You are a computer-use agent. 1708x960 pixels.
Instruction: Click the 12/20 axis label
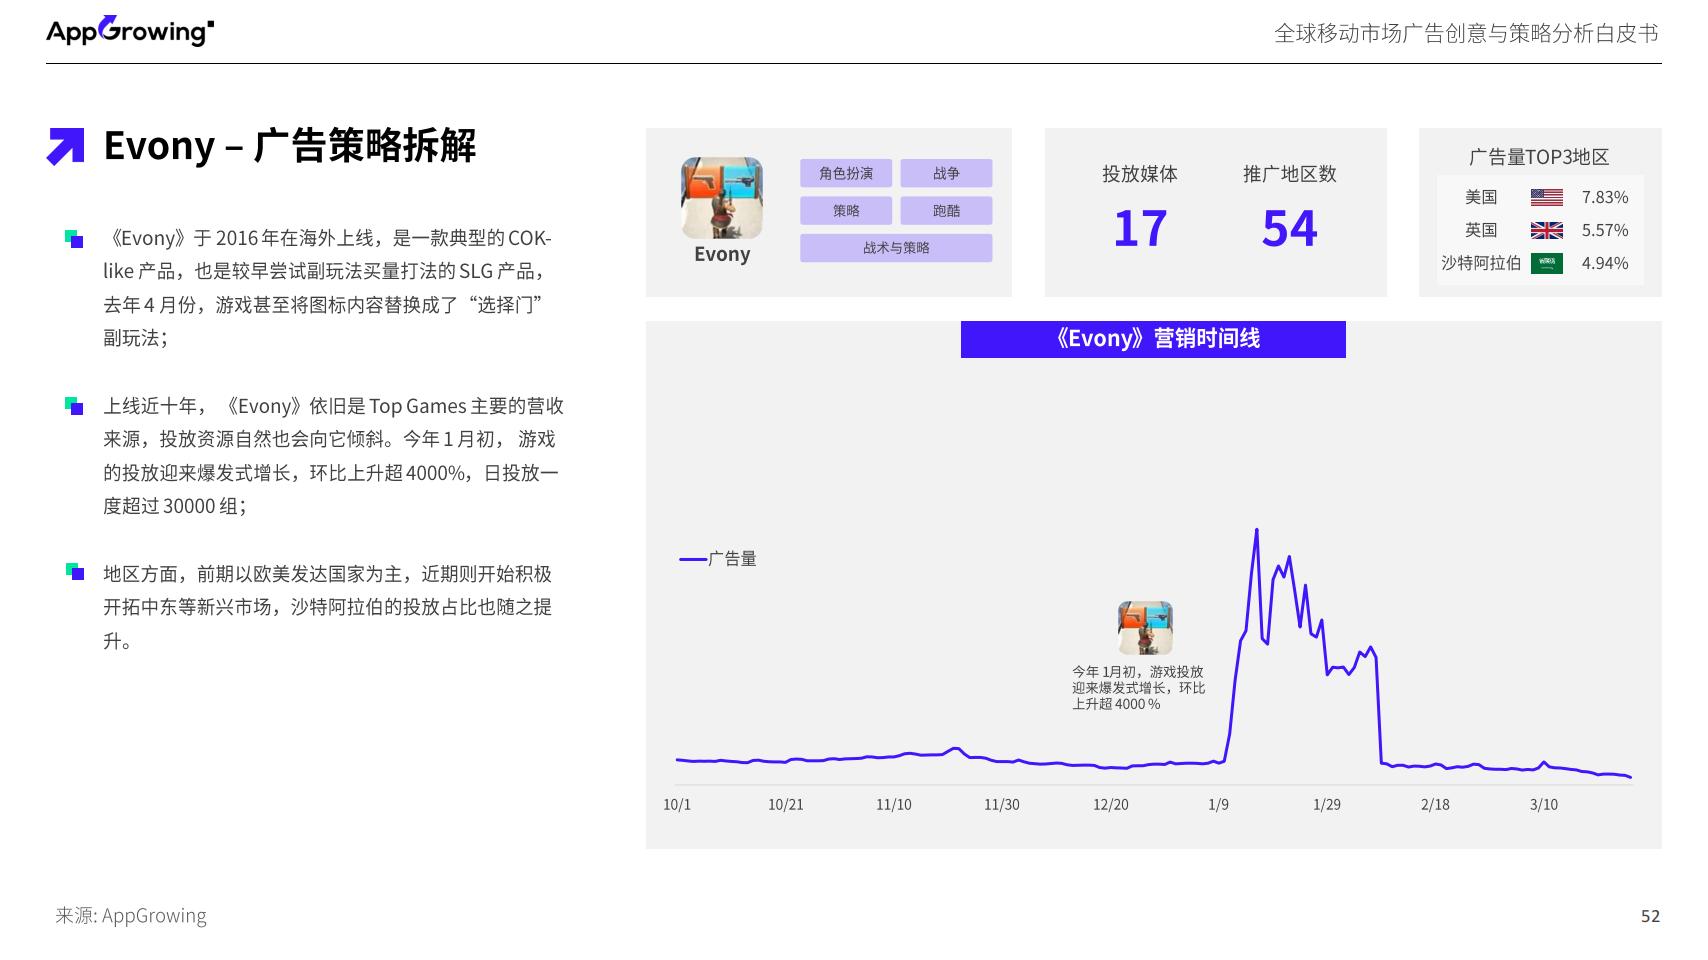1111,805
